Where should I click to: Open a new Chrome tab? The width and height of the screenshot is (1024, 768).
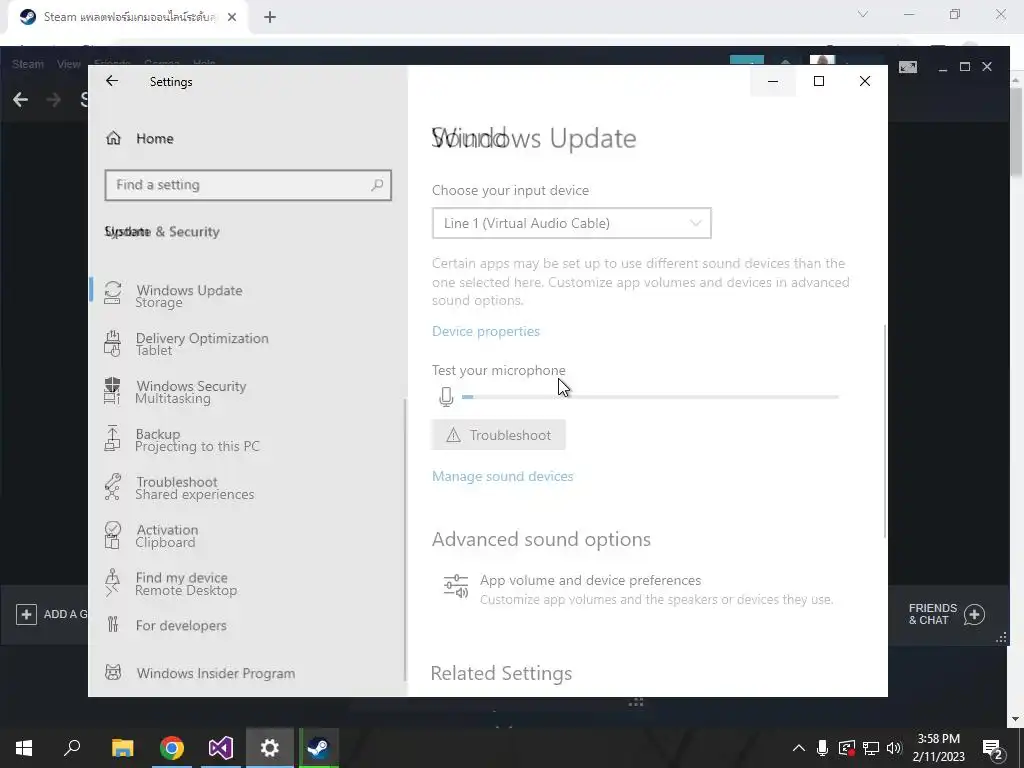pos(270,17)
